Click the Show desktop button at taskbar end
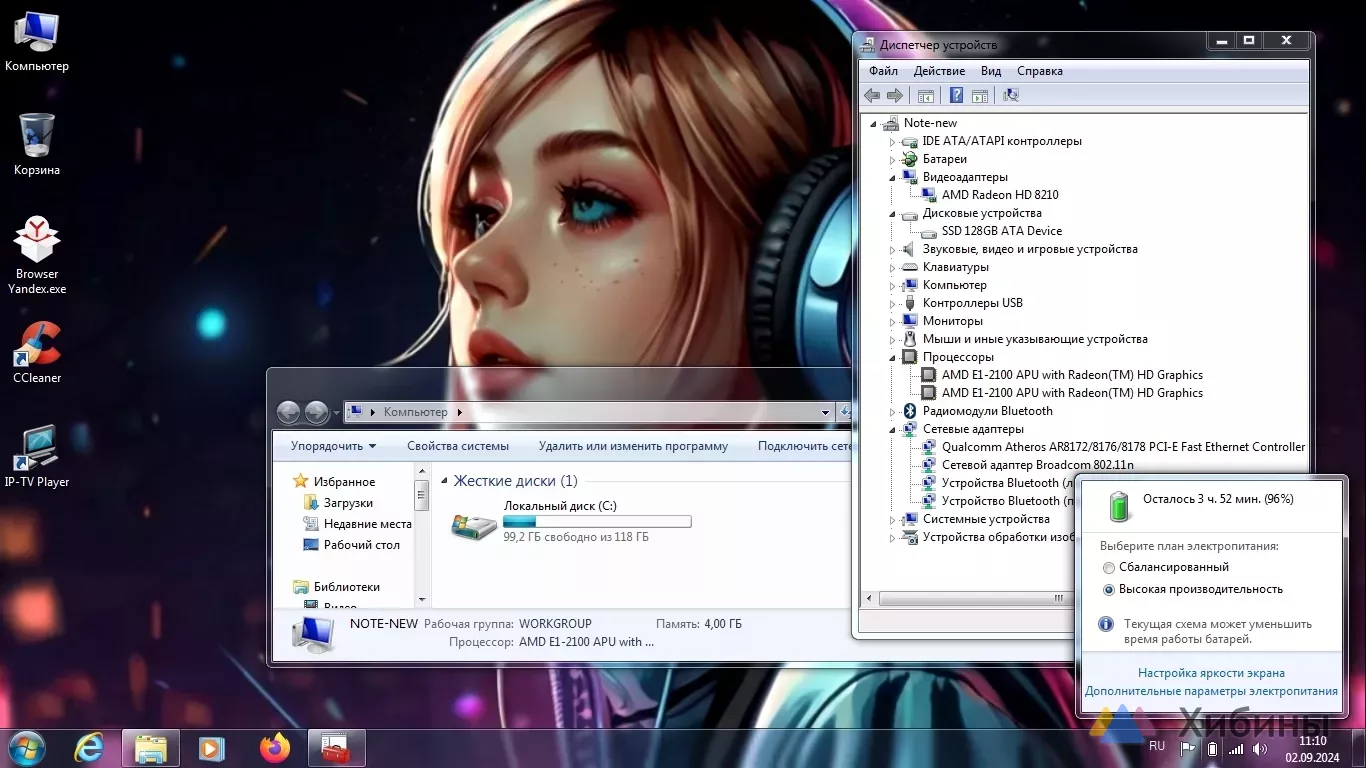1366x768 pixels. [1359, 748]
